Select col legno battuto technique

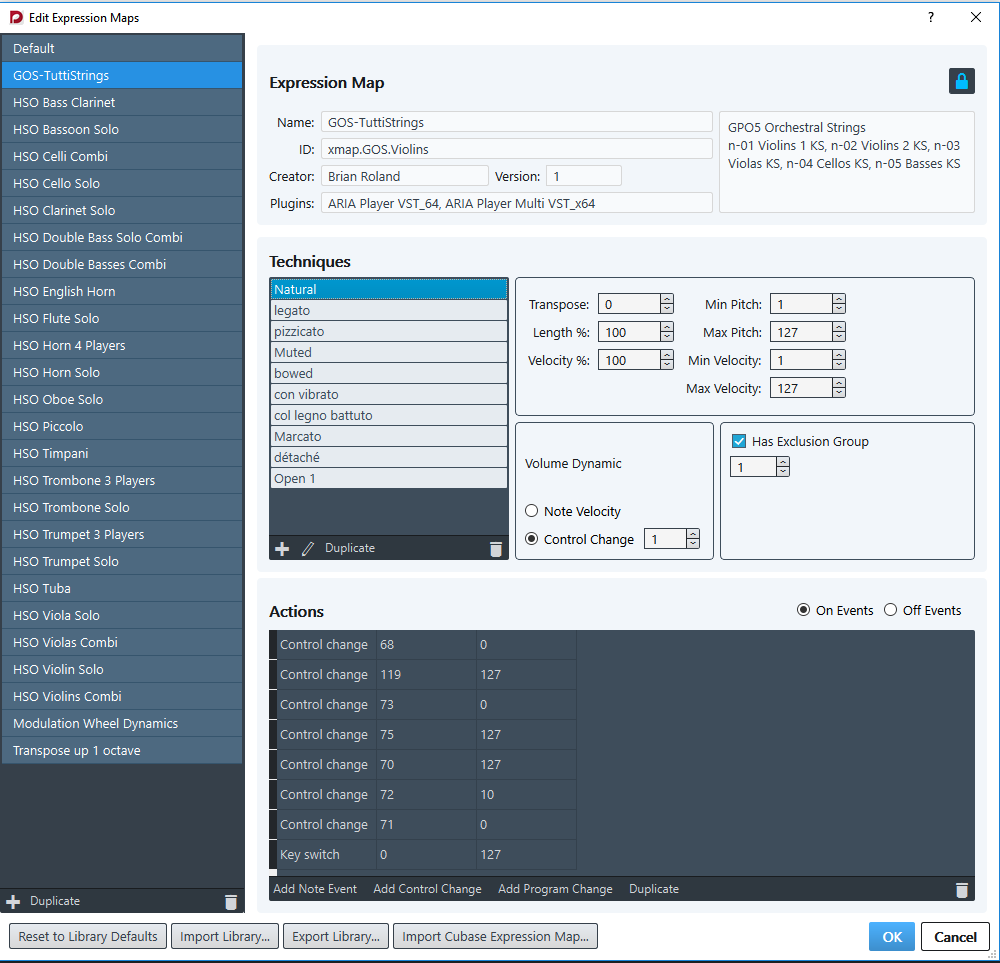389,415
